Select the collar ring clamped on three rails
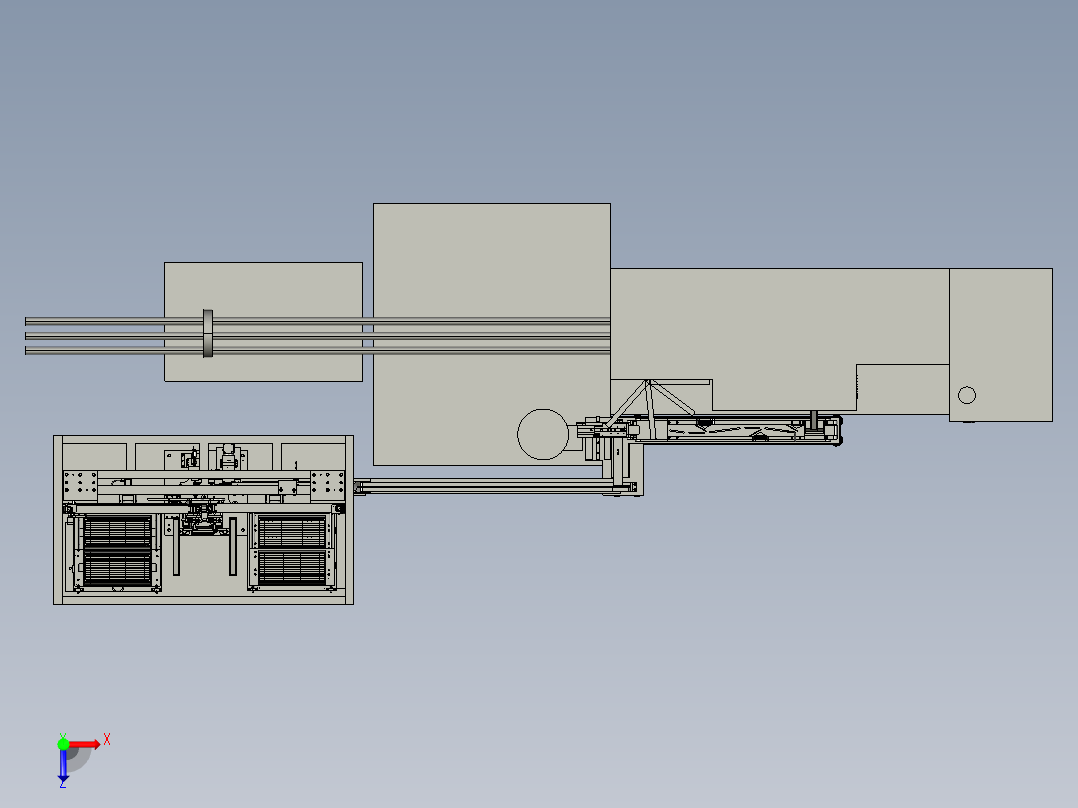 (x=208, y=334)
